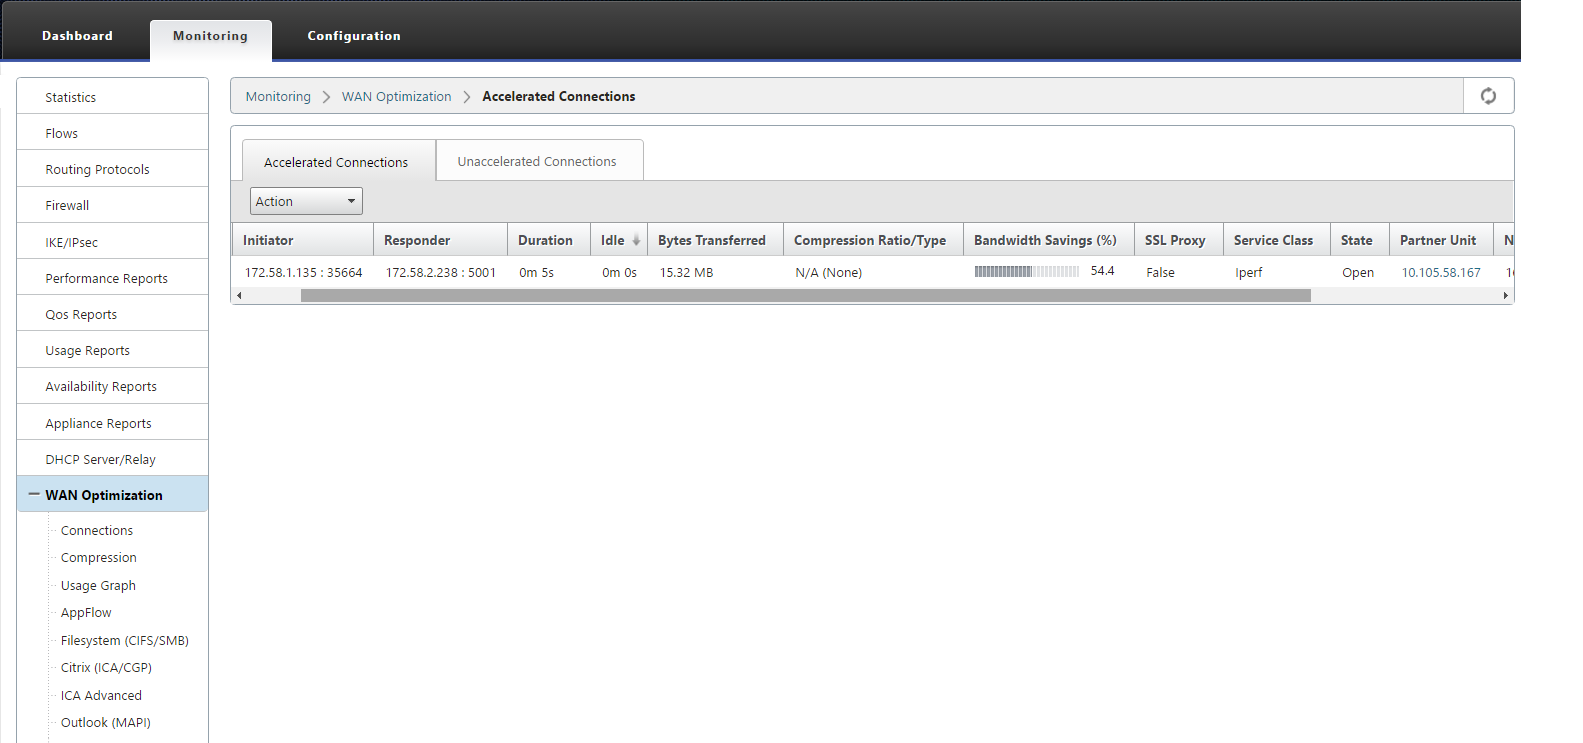Viewport: 1583px width, 743px height.
Task: Click the scroll right arrow
Action: point(1506,295)
